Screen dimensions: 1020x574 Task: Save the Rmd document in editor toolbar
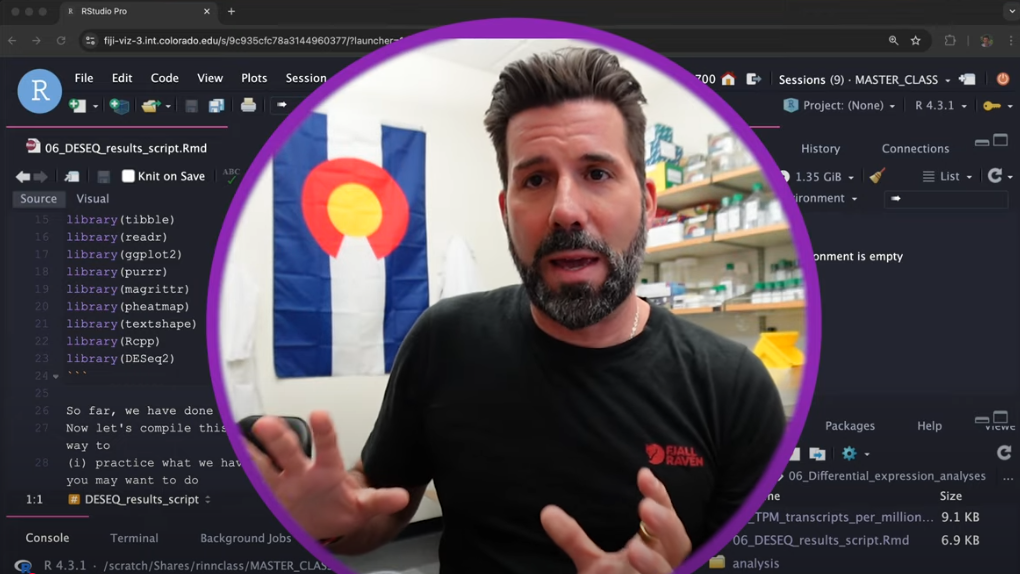(x=103, y=176)
